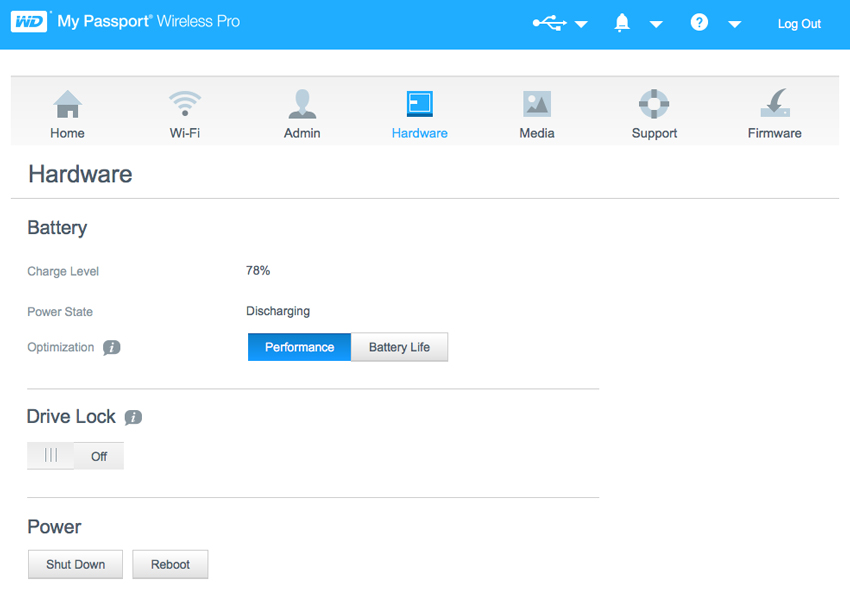Viewport: 850px width, 589px height.
Task: Log out of the dashboard
Action: tap(799, 24)
